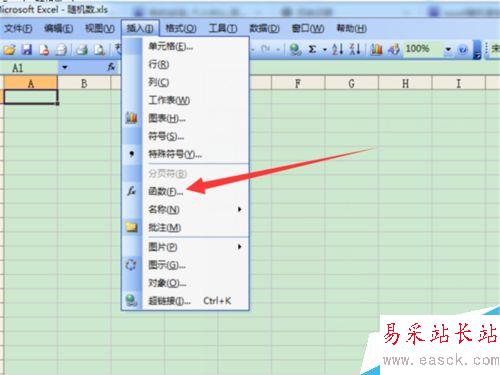Click the Sort Descending icon
The image size is (500, 375).
tap(355, 50)
